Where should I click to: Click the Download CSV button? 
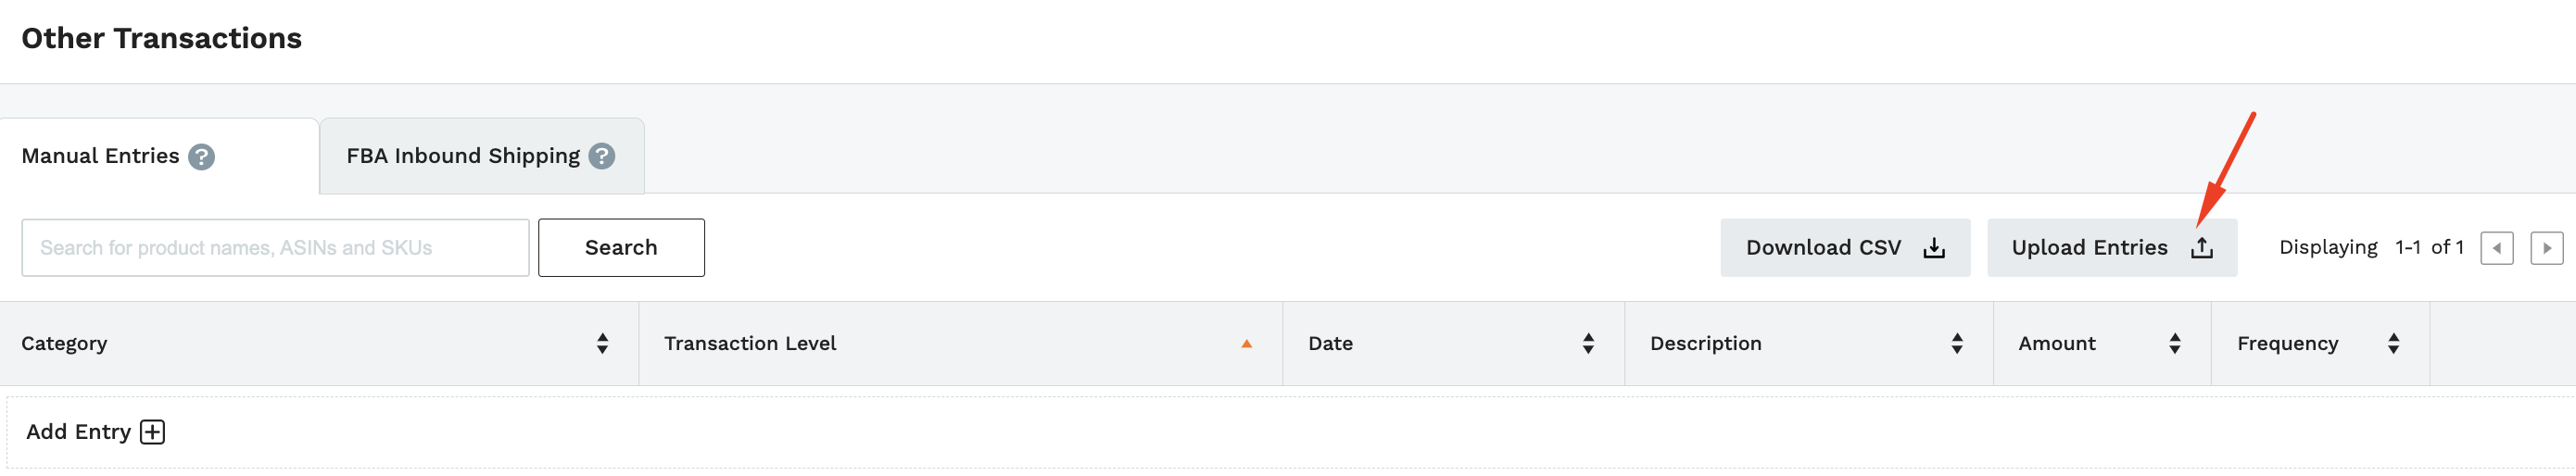(x=1845, y=248)
